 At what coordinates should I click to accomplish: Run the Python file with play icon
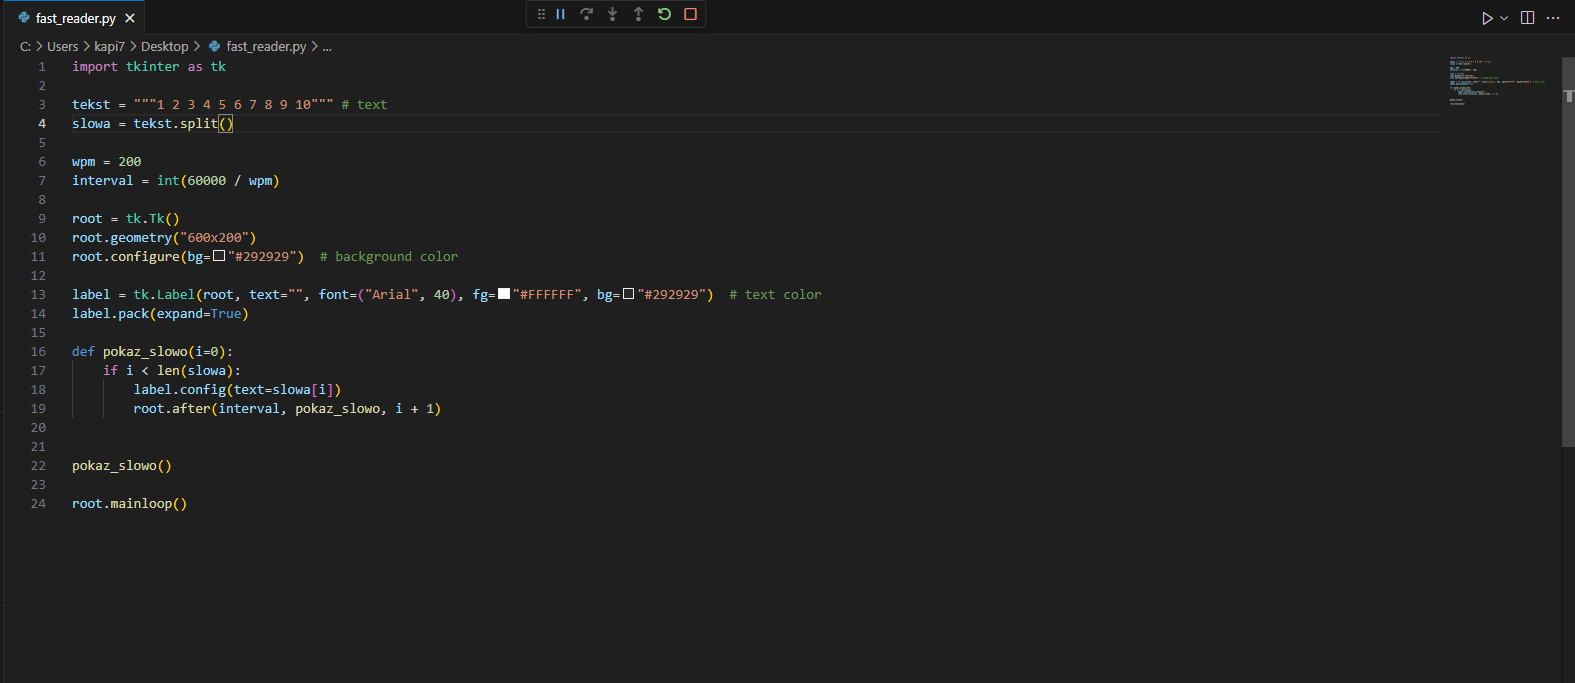tap(1487, 18)
